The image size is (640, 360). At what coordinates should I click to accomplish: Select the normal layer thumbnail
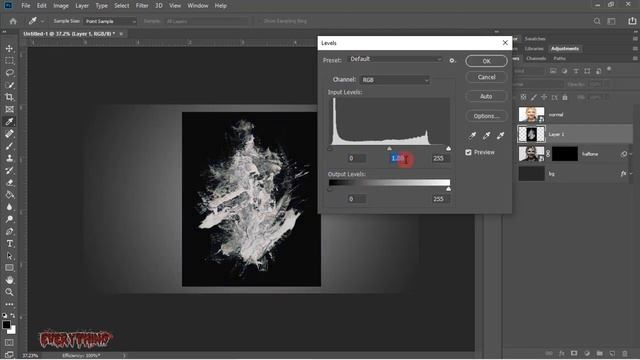coord(531,115)
